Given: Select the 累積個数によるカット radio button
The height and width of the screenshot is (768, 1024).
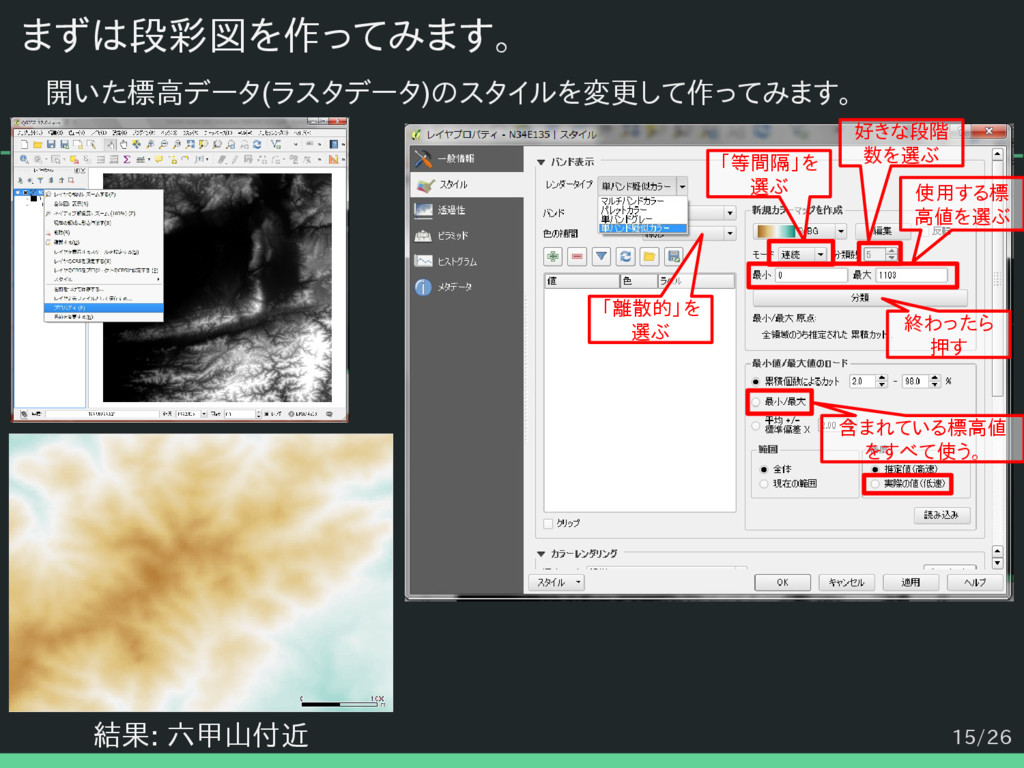Looking at the screenshot, I should 756,381.
